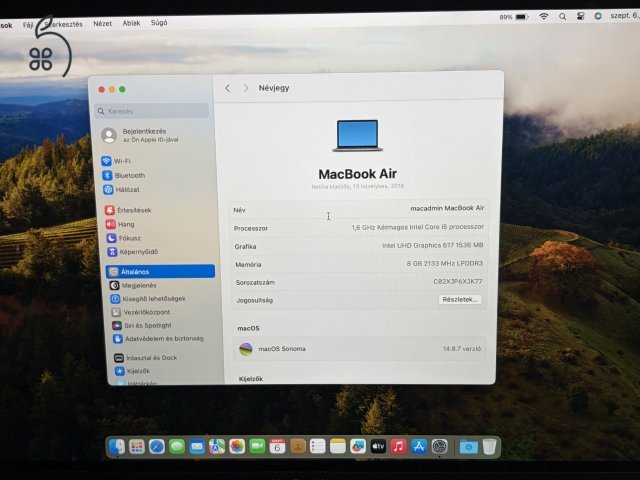Viewport: 640px width, 480px height.
Task: Open Kijelzők display settings in sidebar
Action: point(133,371)
